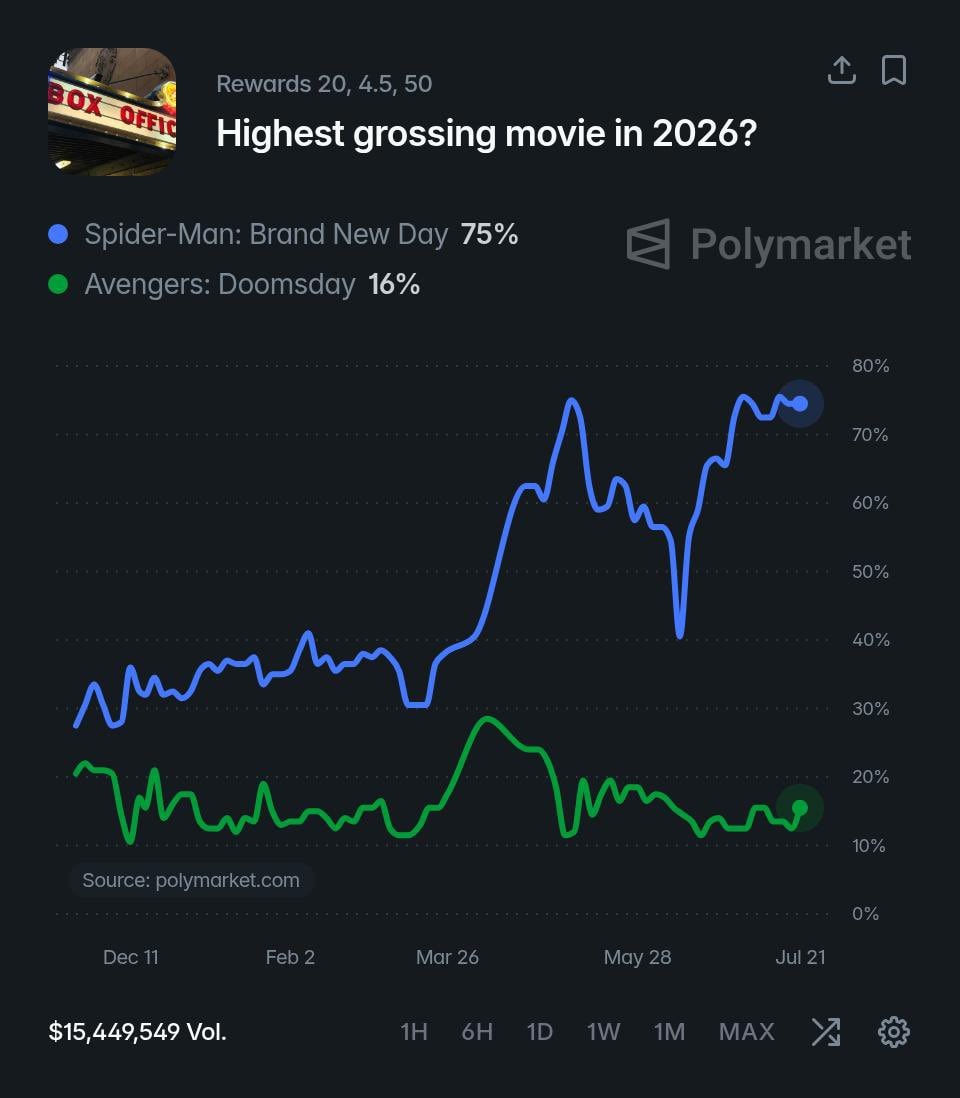Select the 1W time range

(604, 1032)
